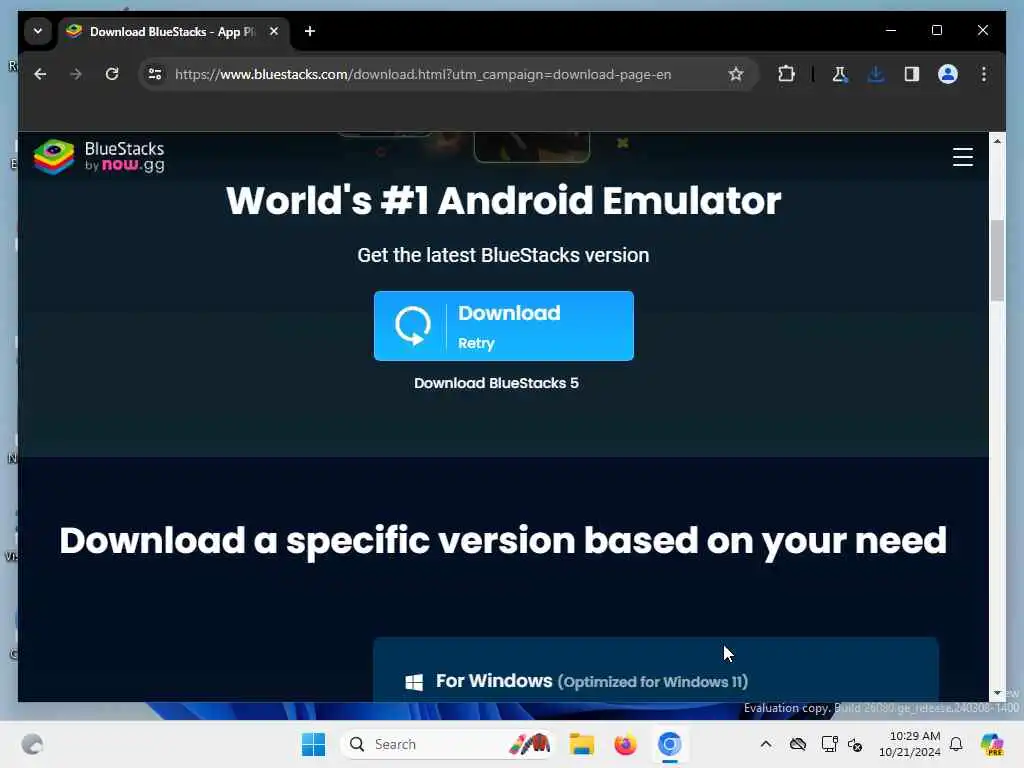Reload the current page

point(112,74)
